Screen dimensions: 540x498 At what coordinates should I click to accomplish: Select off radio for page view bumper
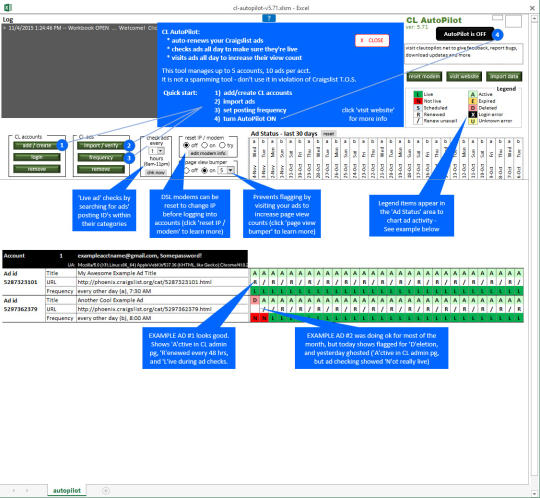(186, 170)
